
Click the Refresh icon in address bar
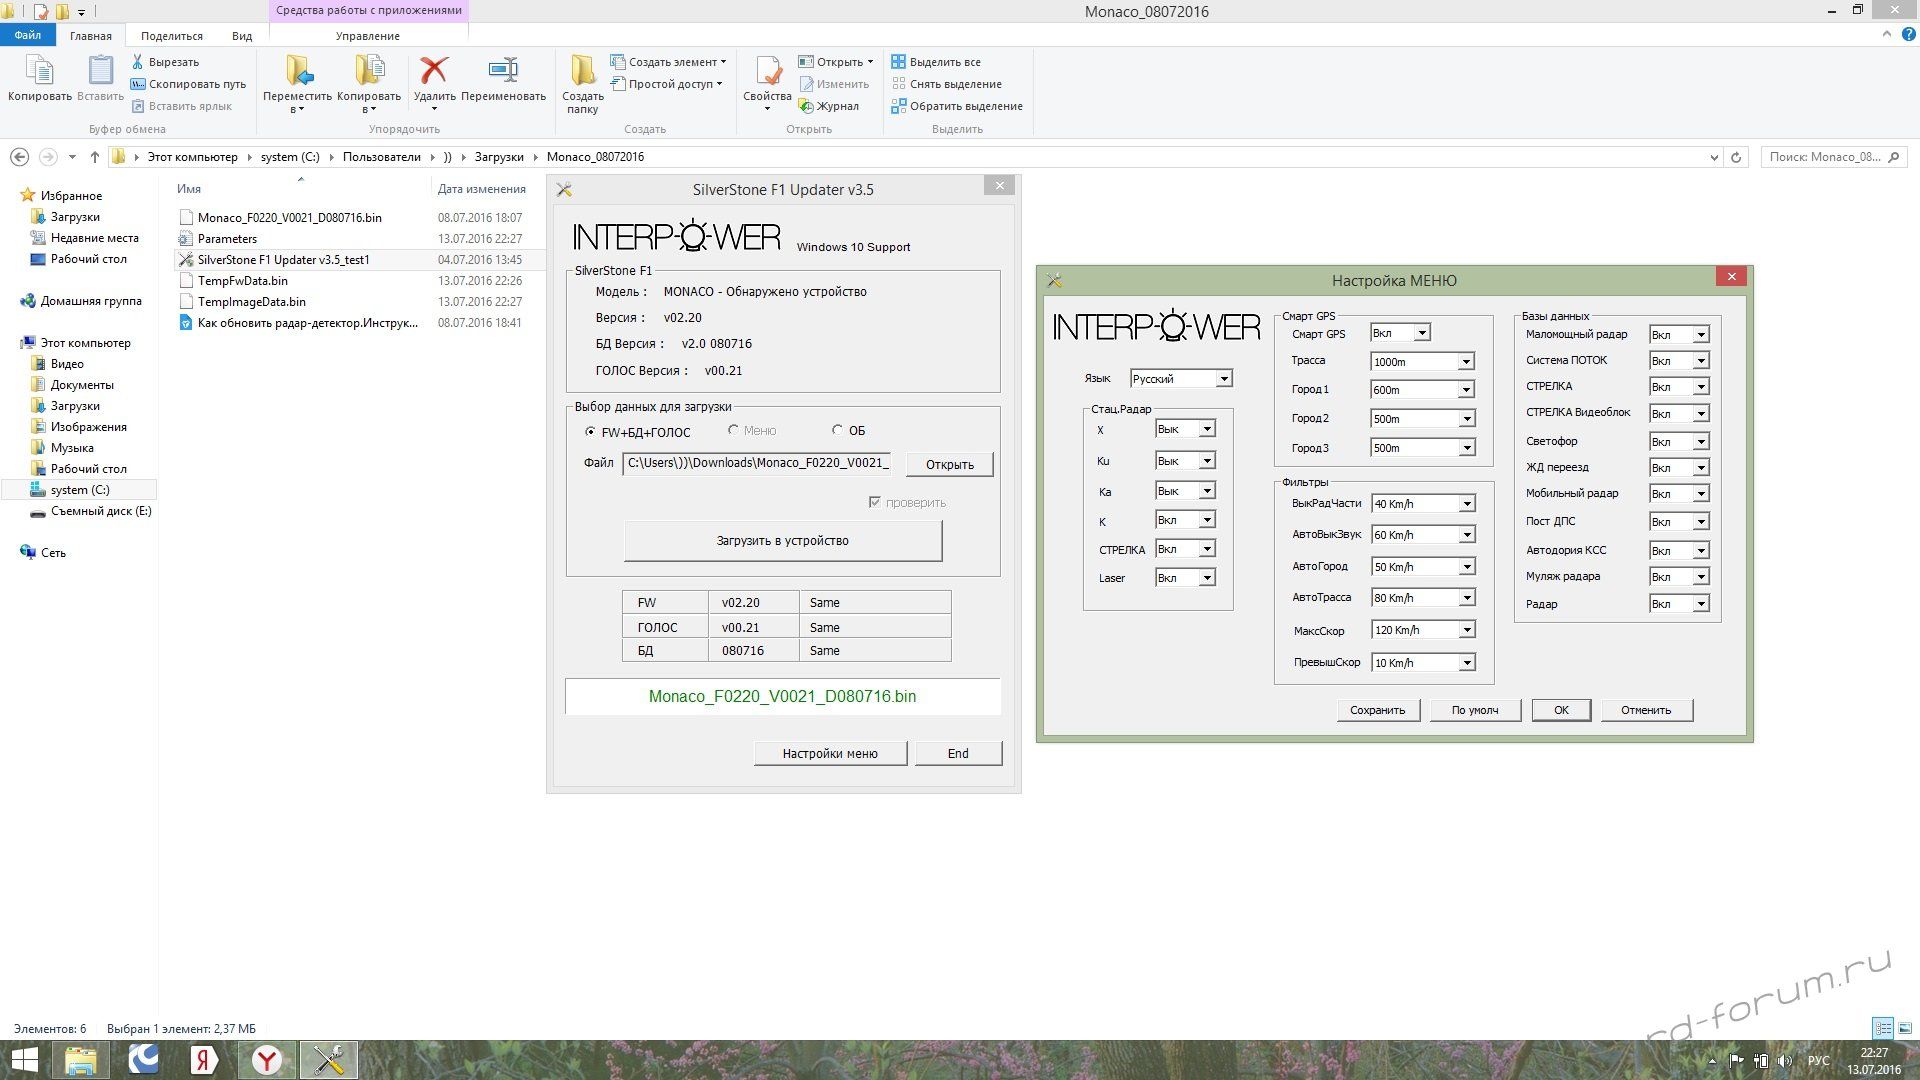[x=1736, y=157]
